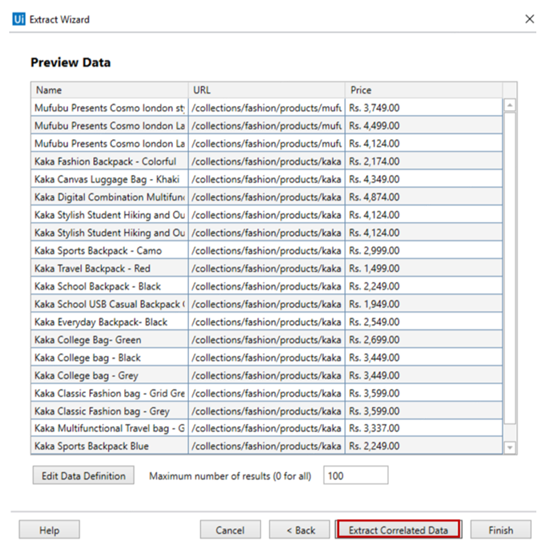Select the Rs. 2,549.00 price cell
554x547 pixels.
point(424,322)
